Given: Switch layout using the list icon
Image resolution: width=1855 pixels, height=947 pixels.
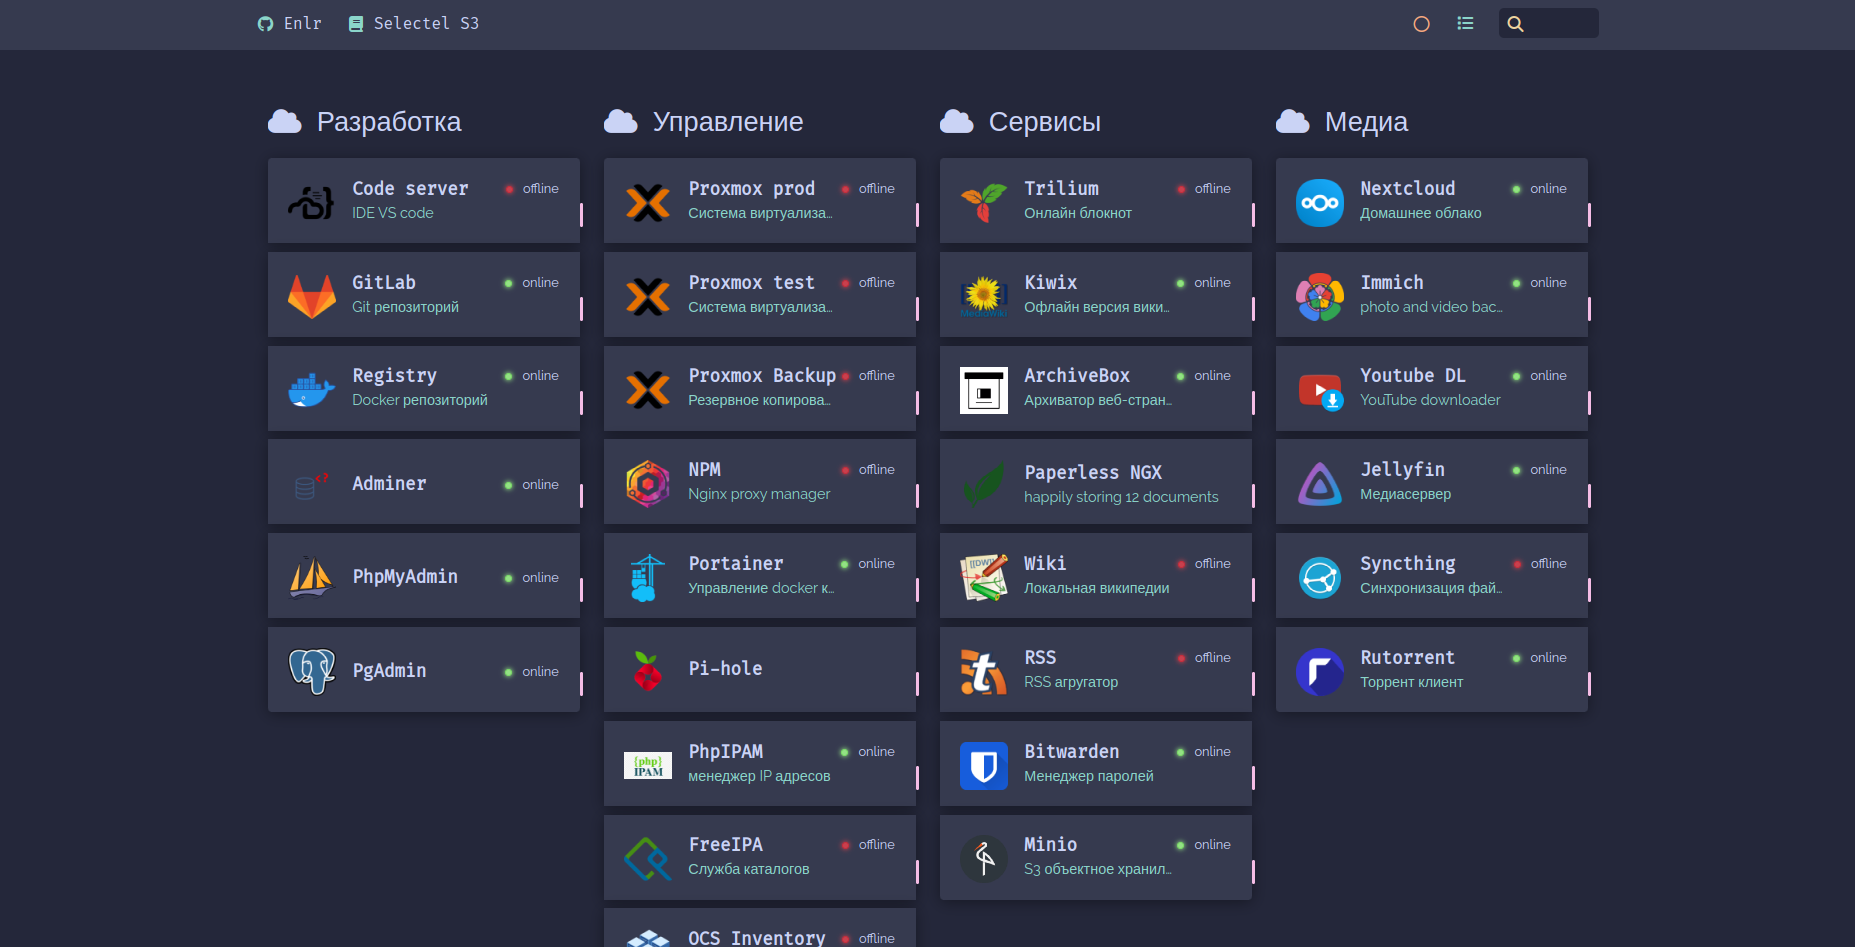Looking at the screenshot, I should [1465, 23].
